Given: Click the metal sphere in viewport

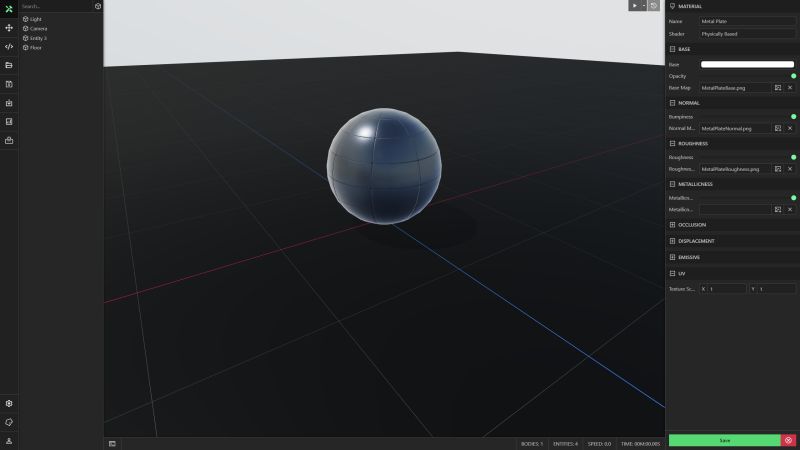Looking at the screenshot, I should (384, 166).
